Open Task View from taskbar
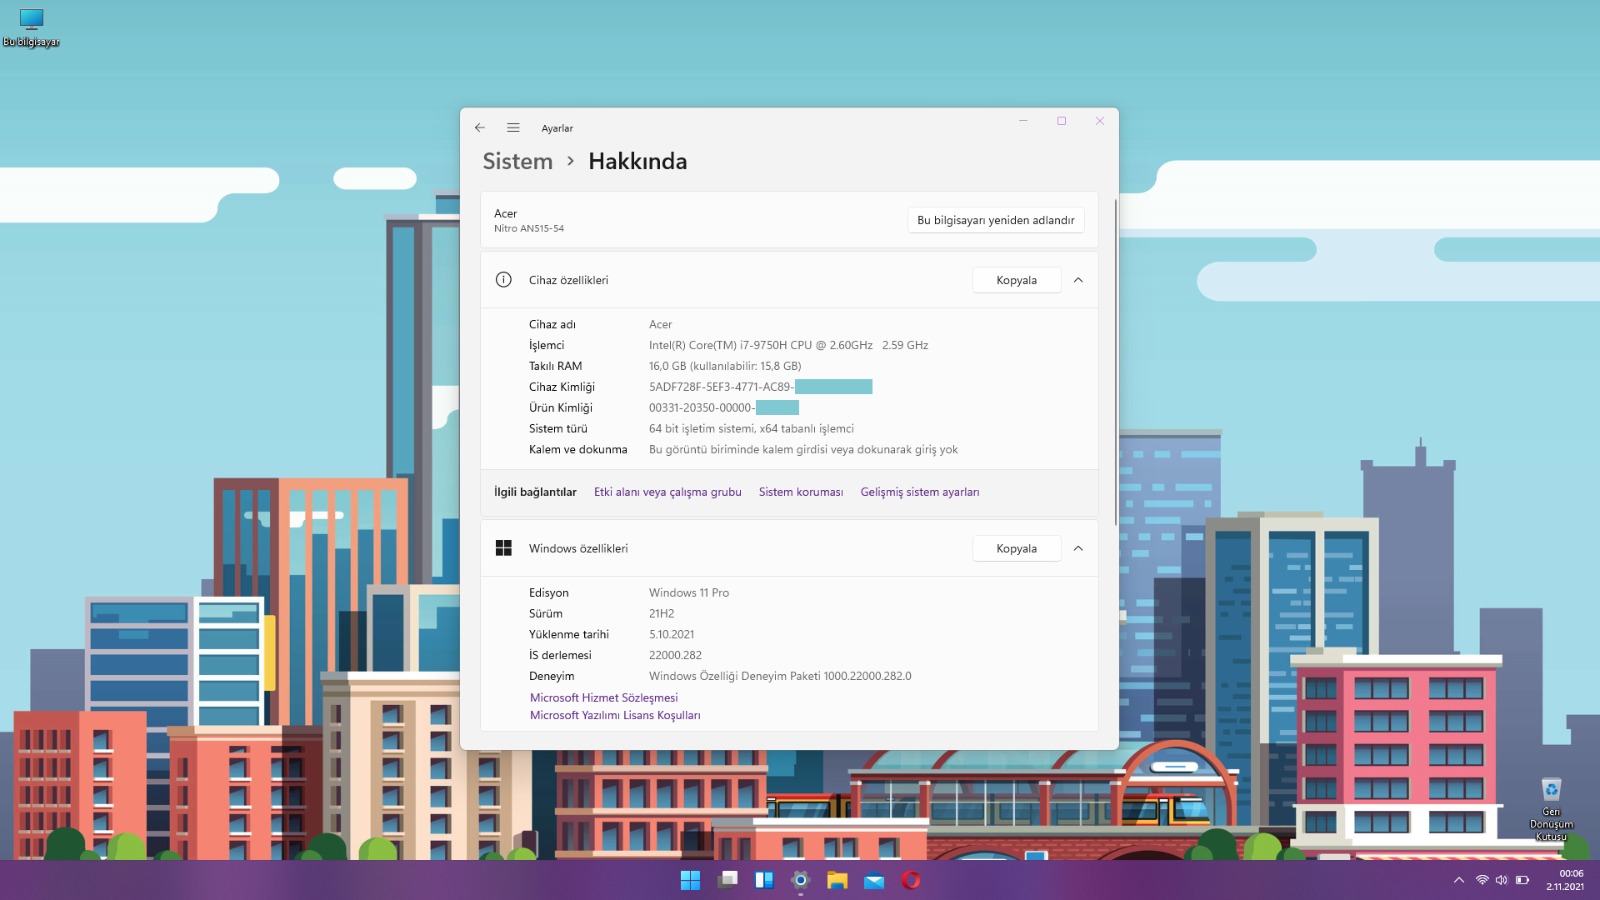The height and width of the screenshot is (900, 1600). click(x=728, y=880)
